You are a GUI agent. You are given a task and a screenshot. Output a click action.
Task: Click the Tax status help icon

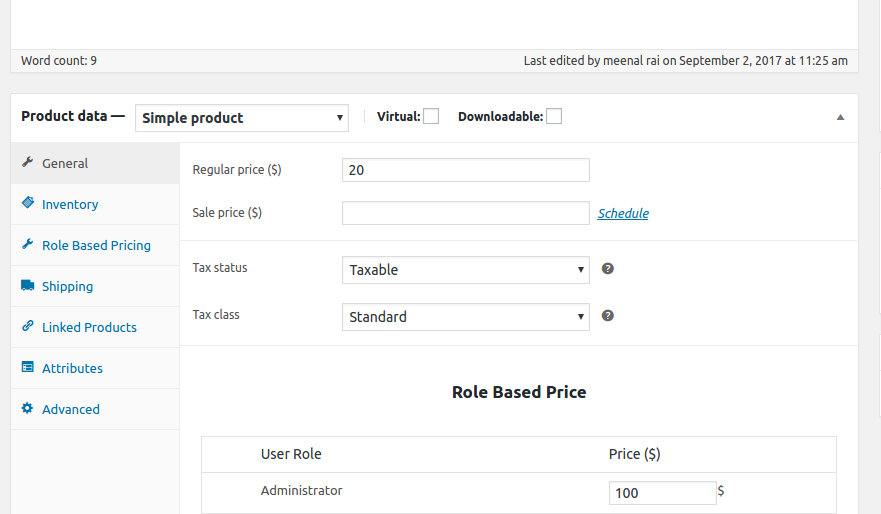point(607,269)
